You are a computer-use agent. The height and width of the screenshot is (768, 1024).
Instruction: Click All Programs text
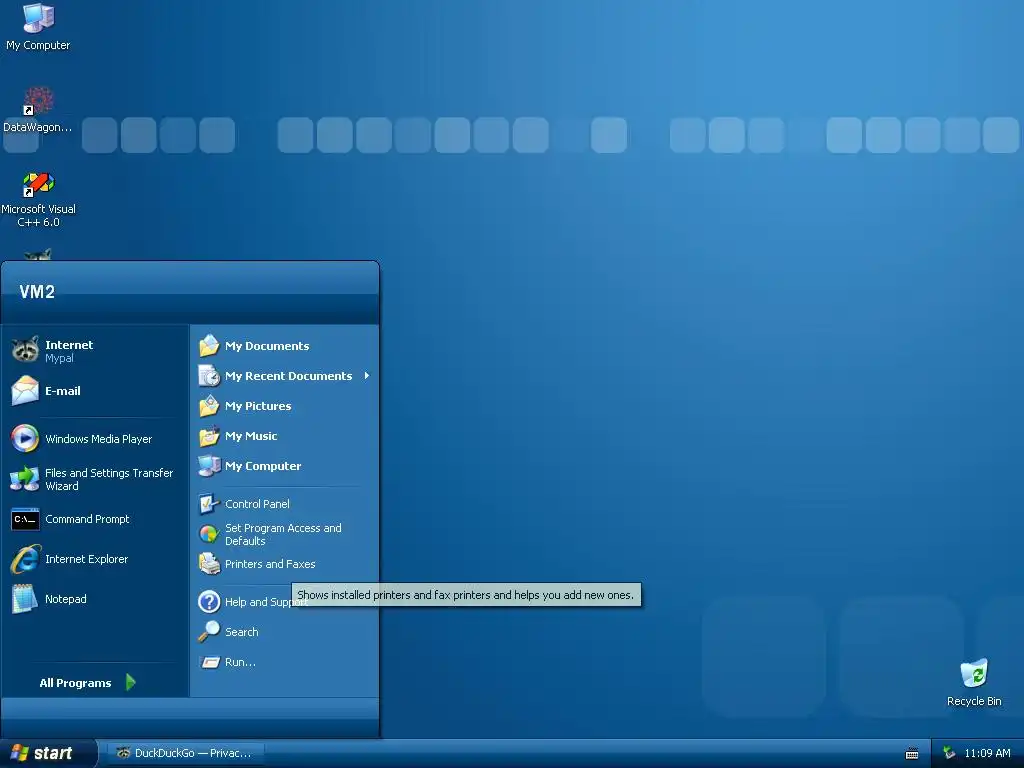pyautogui.click(x=75, y=682)
